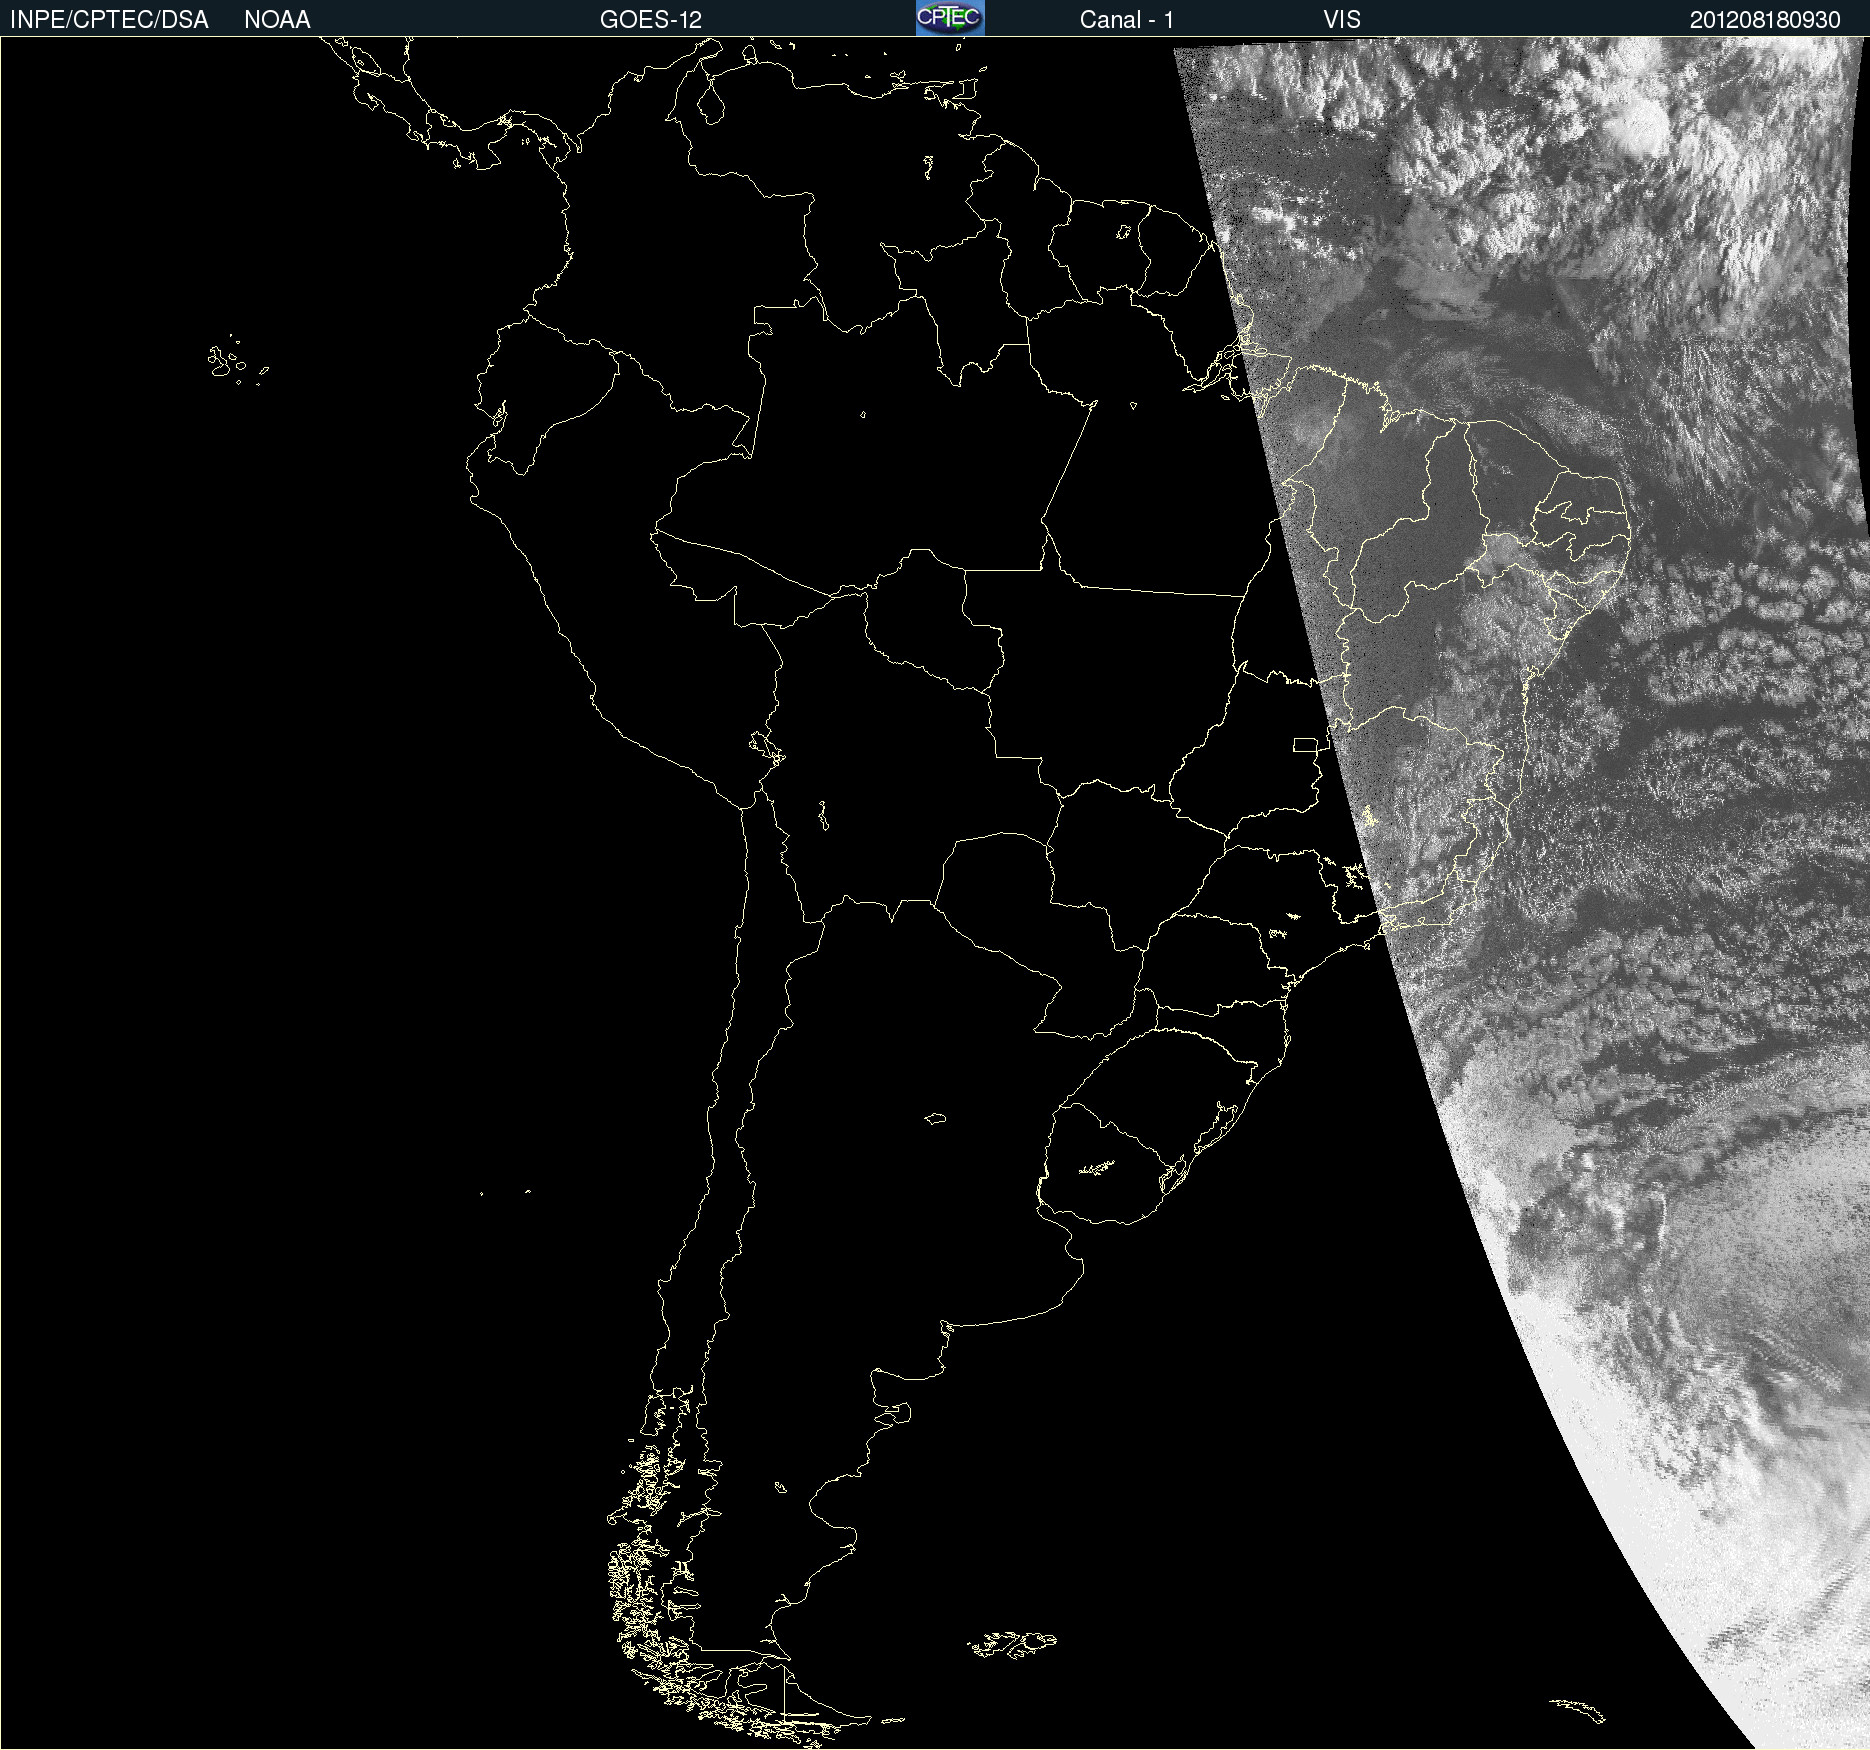Viewport: 1870px width, 1750px height.
Task: Click the CPTEC logo in the header
Action: [x=950, y=18]
